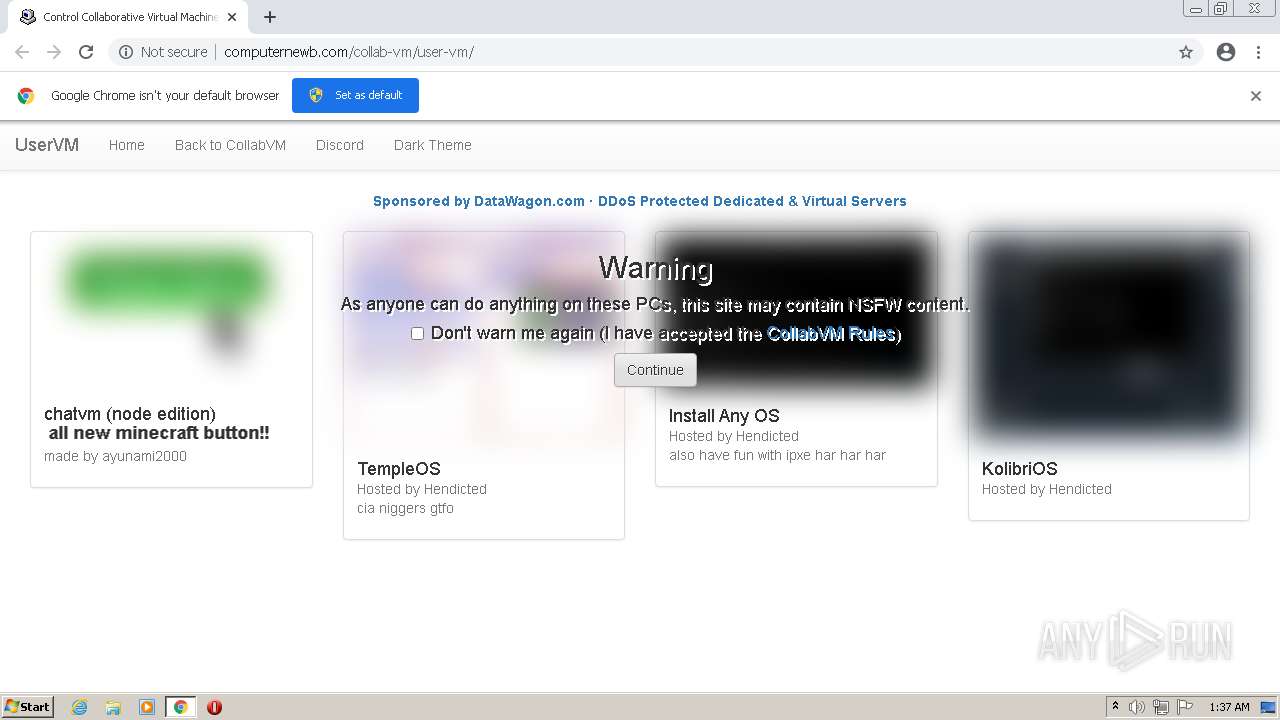This screenshot has height=720, width=1280.
Task: Open the volume tray icon
Action: click(1137, 707)
